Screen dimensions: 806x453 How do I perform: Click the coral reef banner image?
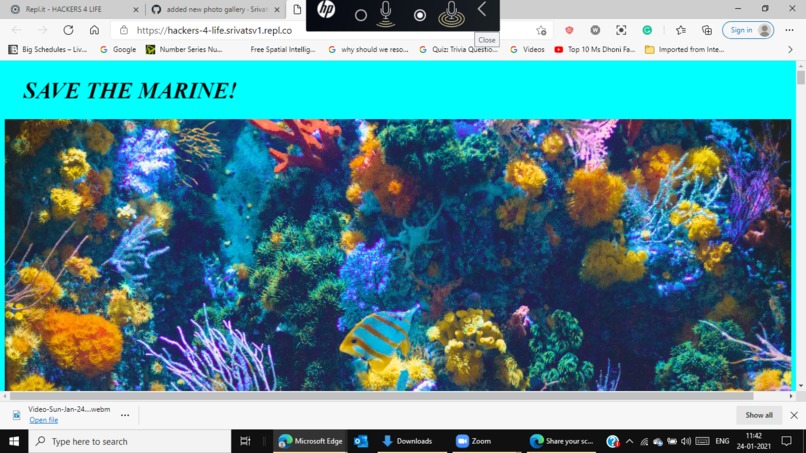pyautogui.click(x=398, y=255)
